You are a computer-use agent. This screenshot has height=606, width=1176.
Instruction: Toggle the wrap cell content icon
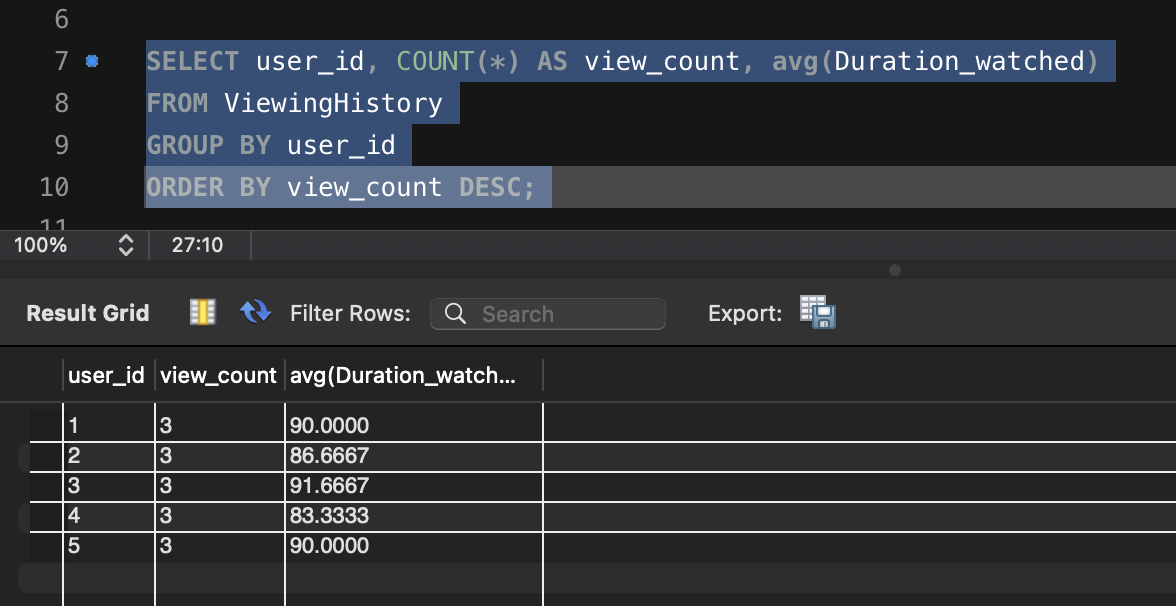click(x=203, y=313)
